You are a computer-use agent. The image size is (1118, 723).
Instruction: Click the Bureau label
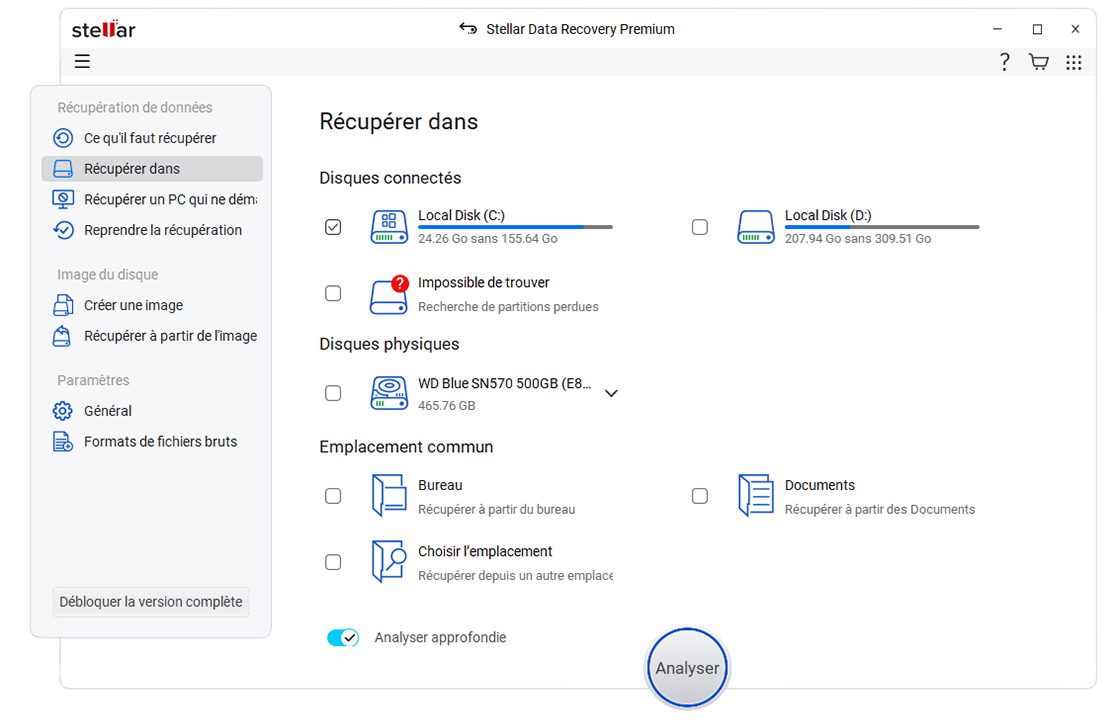point(440,485)
